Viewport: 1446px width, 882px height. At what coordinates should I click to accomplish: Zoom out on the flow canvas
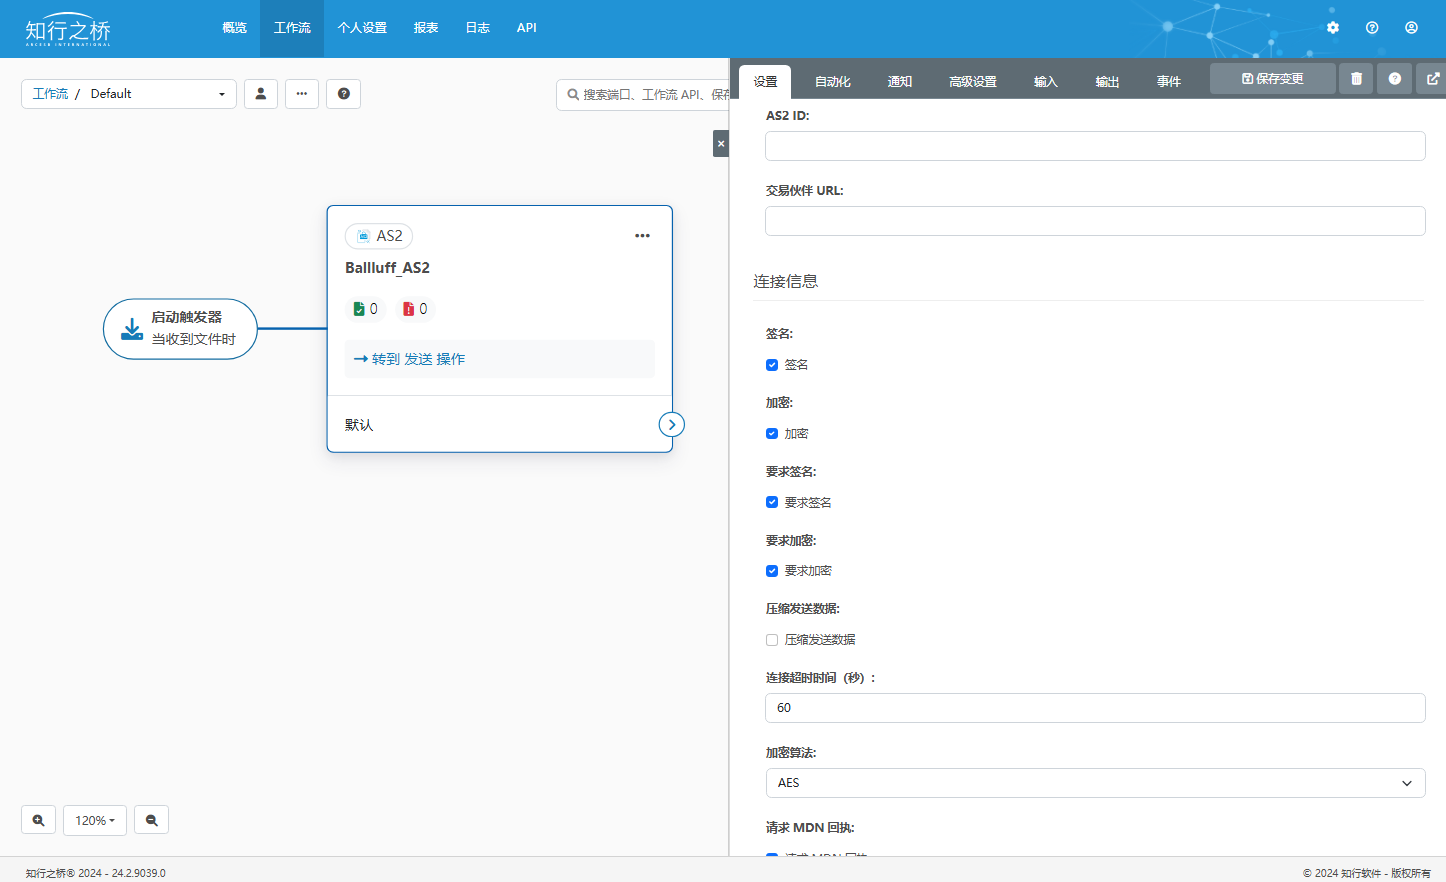click(151, 820)
